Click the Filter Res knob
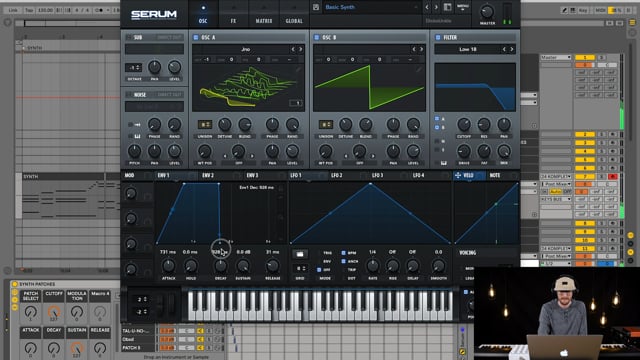Viewport: 640px width, 360px height. coord(484,124)
